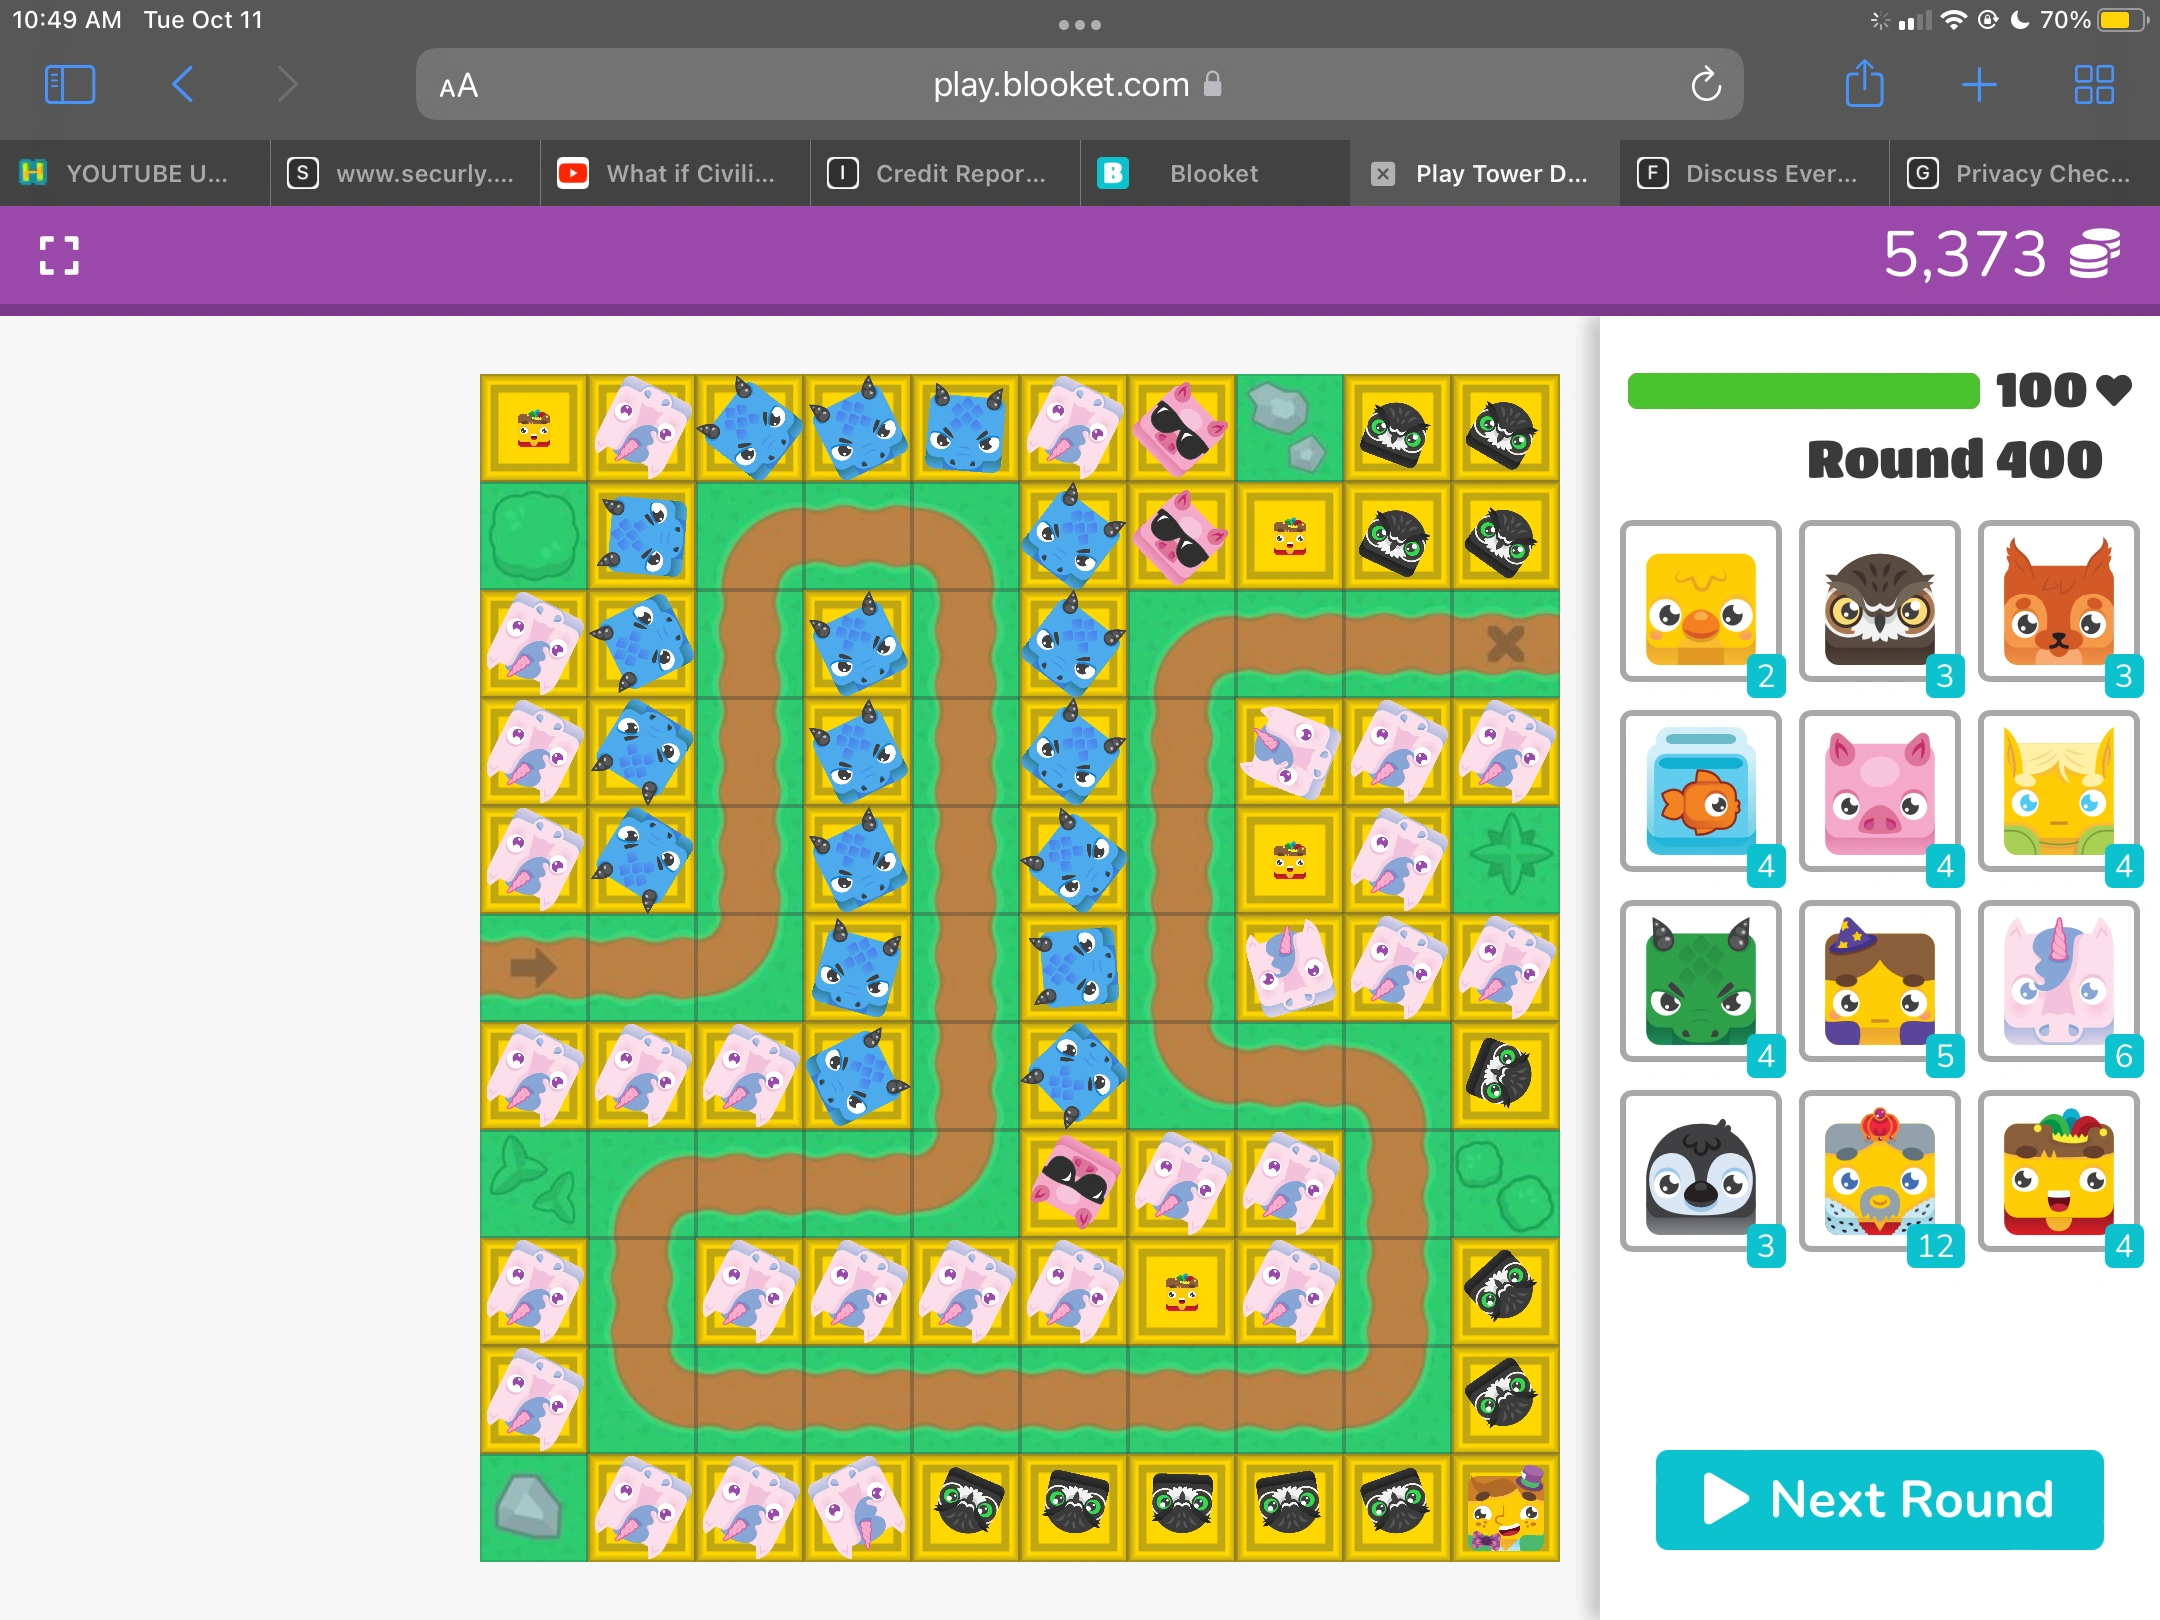Viewport: 2160px width, 1620px height.
Task: Select the green Dragon tower
Action: click(x=1700, y=982)
